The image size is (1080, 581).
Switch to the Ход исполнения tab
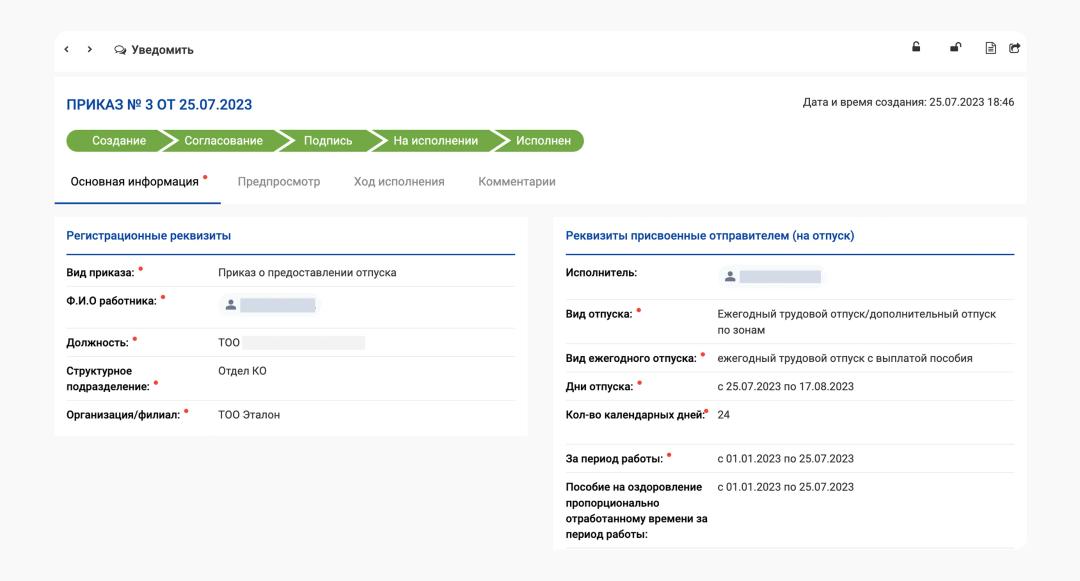pos(399,182)
